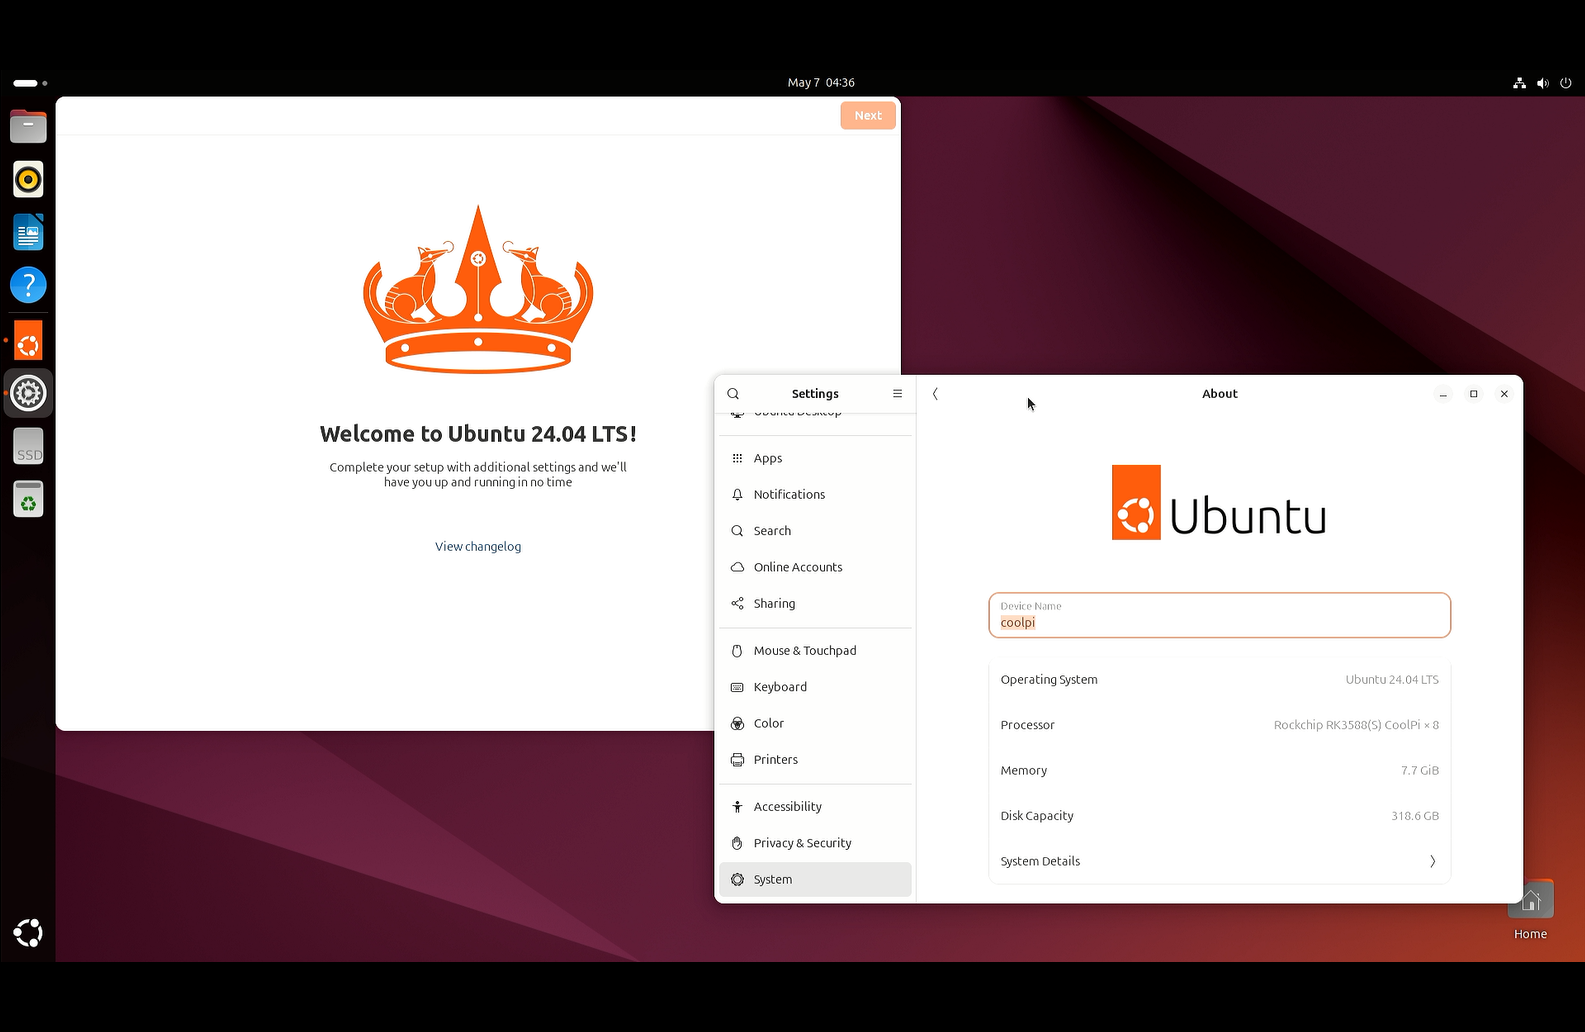This screenshot has height=1032, width=1585.
Task: Click the Ubuntu logo in About
Action: click(1219, 503)
